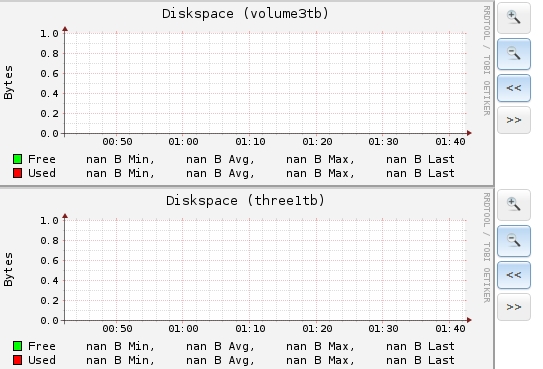Shift the volume3tb graph forward with >>
This screenshot has height=369, width=543.
pyautogui.click(x=514, y=120)
